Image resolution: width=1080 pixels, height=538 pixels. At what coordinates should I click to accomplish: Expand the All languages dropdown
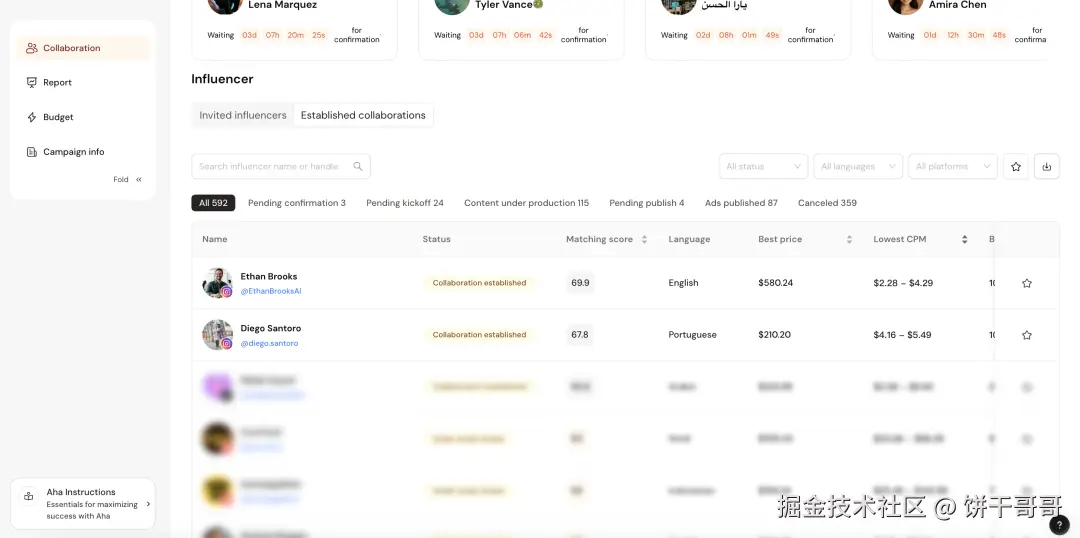[858, 167]
